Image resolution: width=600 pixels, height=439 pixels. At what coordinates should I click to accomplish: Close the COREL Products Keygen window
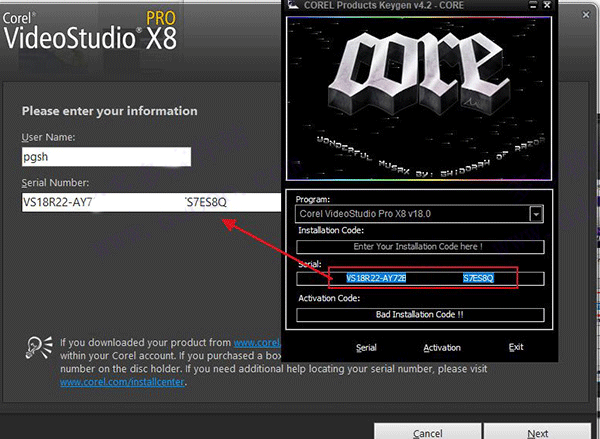[x=547, y=5]
